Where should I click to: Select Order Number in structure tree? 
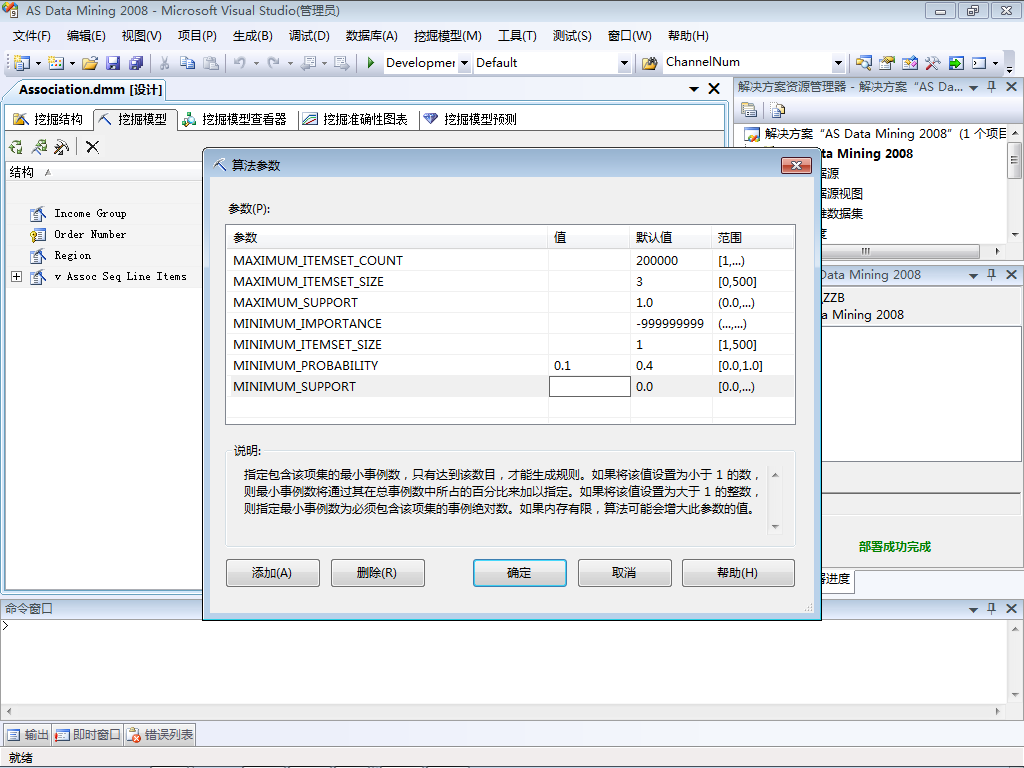pyautogui.click(x=90, y=234)
